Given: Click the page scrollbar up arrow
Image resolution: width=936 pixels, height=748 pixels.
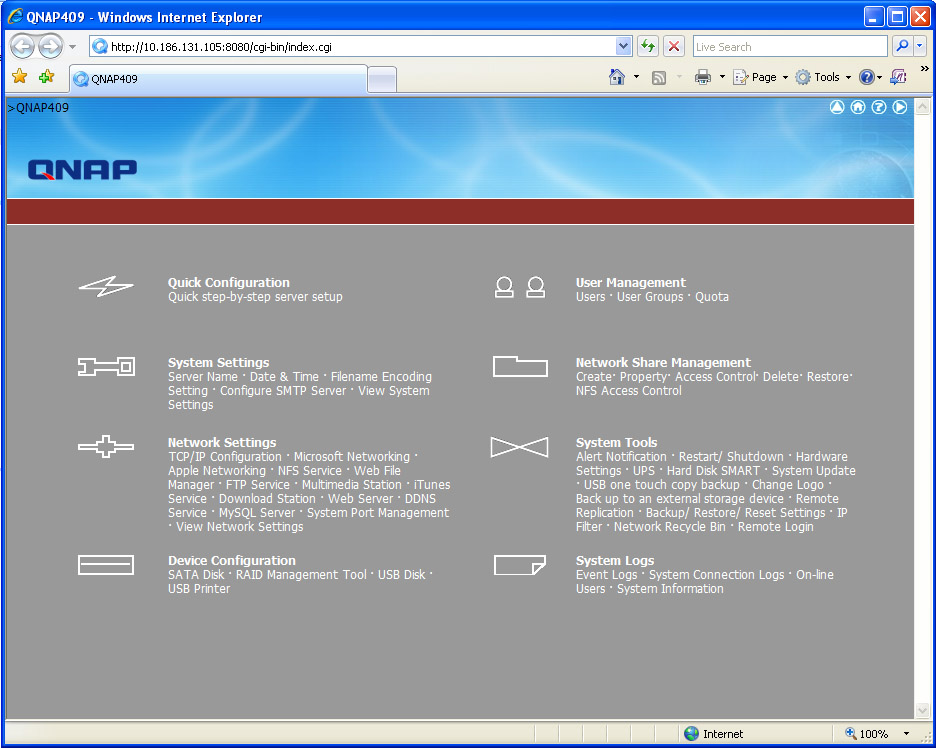Looking at the screenshot, I should point(922,107).
